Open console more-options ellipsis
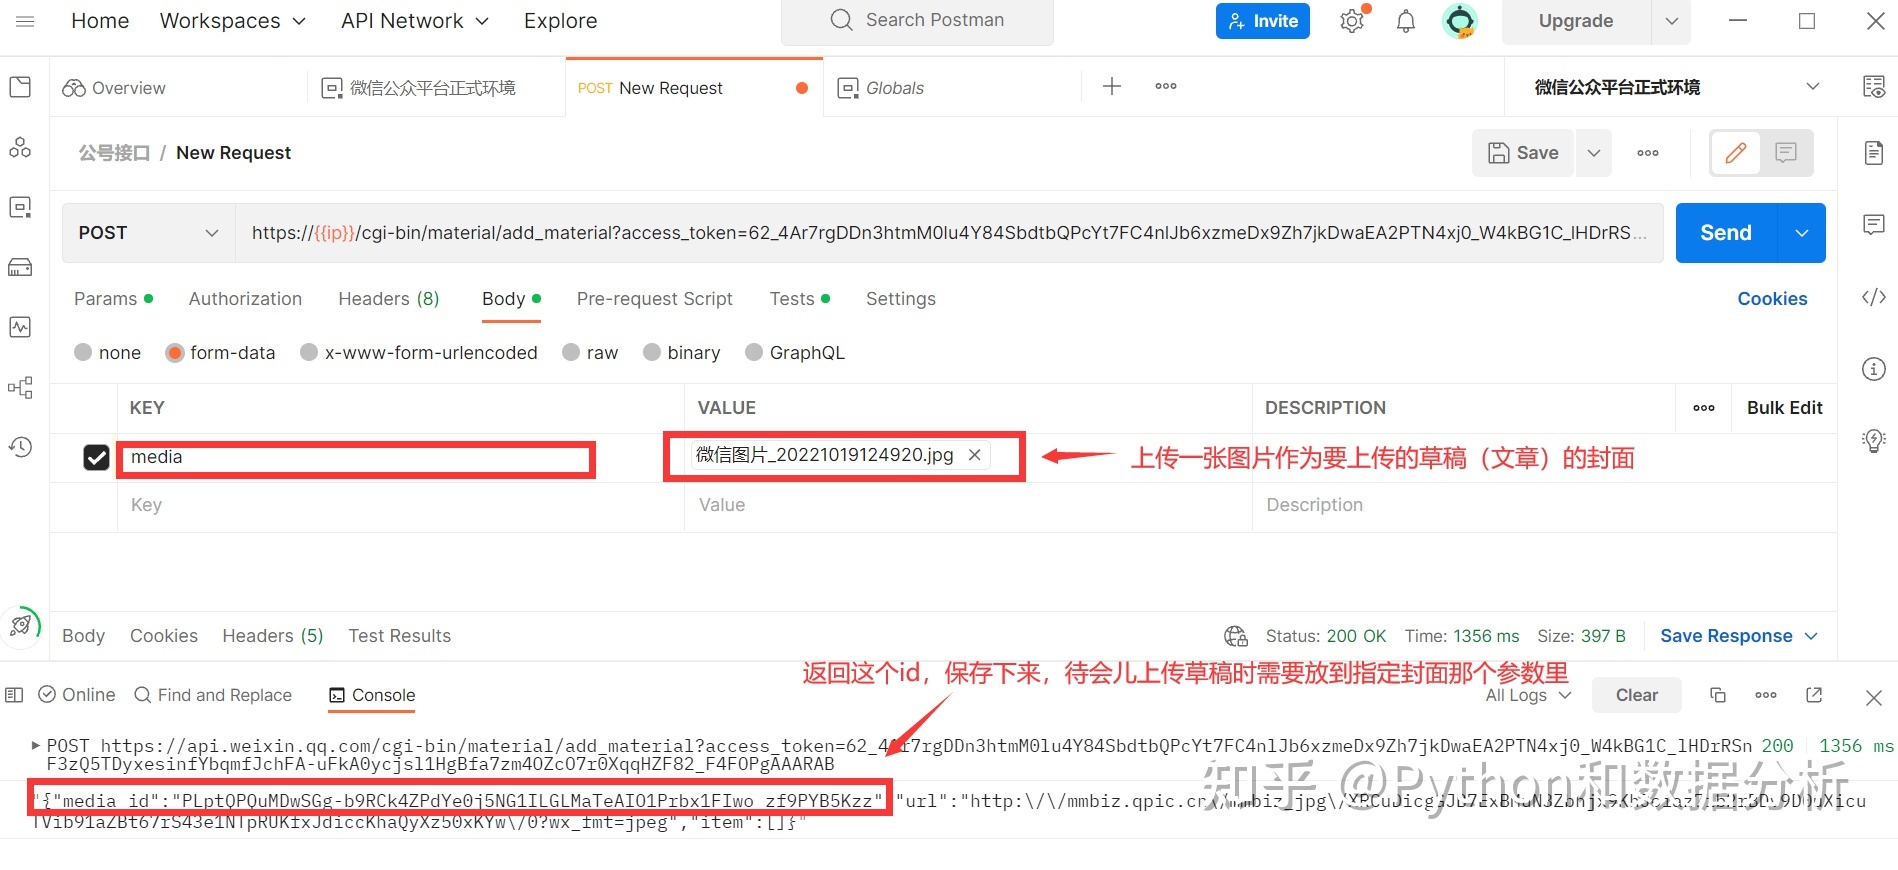The height and width of the screenshot is (870, 1898). 1766,695
